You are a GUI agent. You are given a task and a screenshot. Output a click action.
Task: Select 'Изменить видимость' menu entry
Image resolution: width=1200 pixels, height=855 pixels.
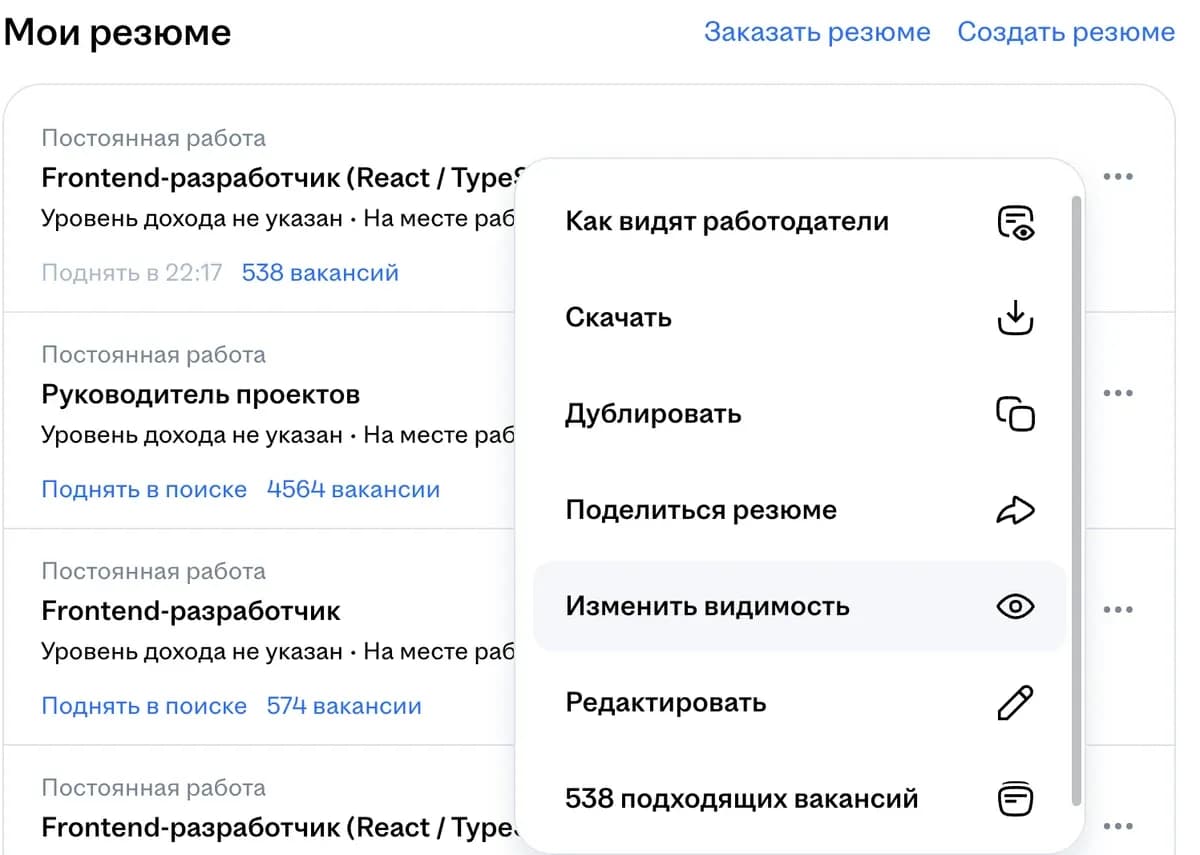(x=800, y=606)
